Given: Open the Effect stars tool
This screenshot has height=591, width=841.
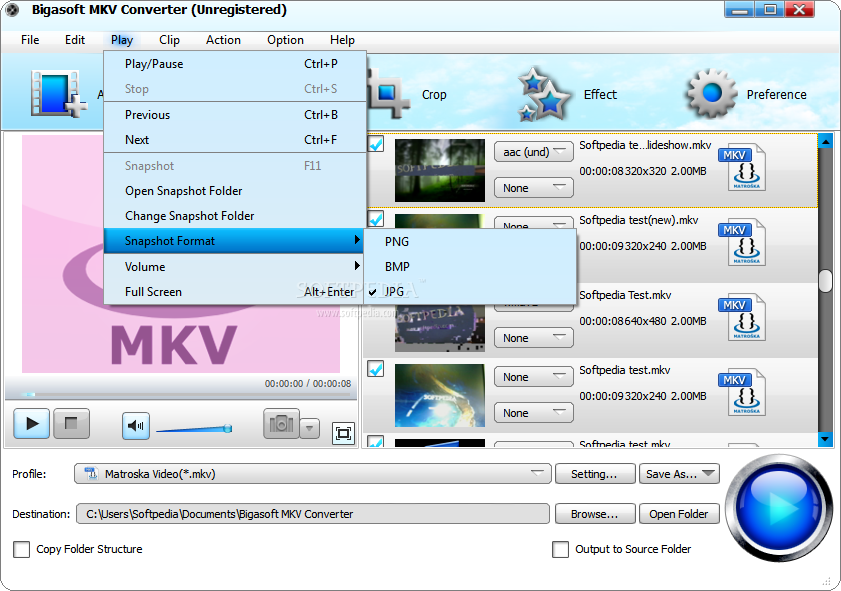Looking at the screenshot, I should pyautogui.click(x=567, y=94).
